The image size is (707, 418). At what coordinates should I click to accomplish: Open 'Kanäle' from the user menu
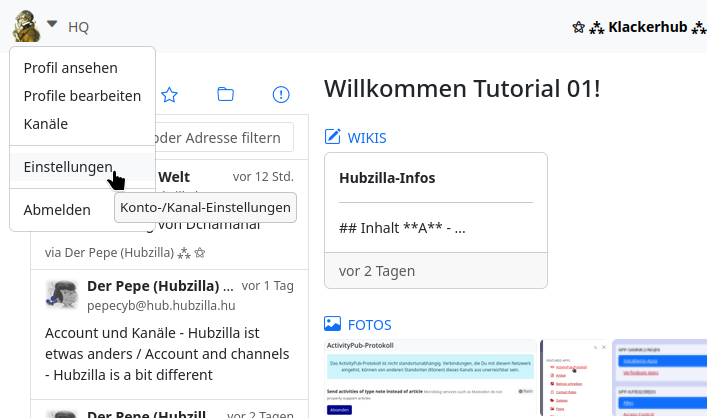point(46,124)
